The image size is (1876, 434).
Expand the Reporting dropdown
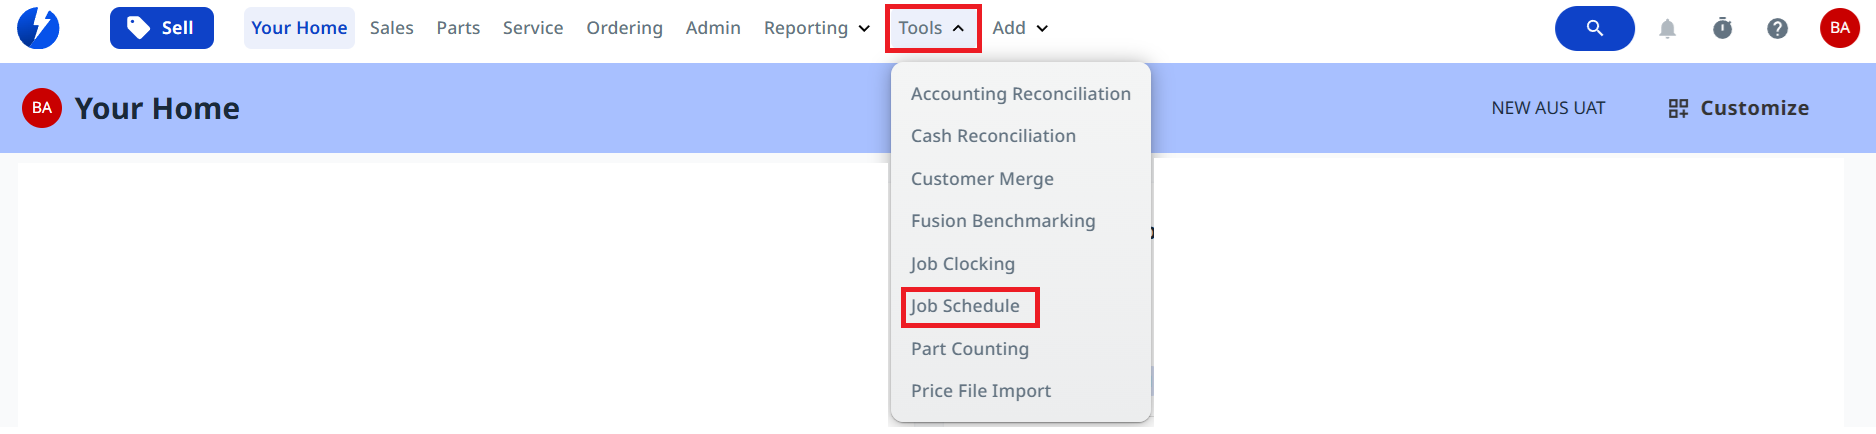coord(816,28)
